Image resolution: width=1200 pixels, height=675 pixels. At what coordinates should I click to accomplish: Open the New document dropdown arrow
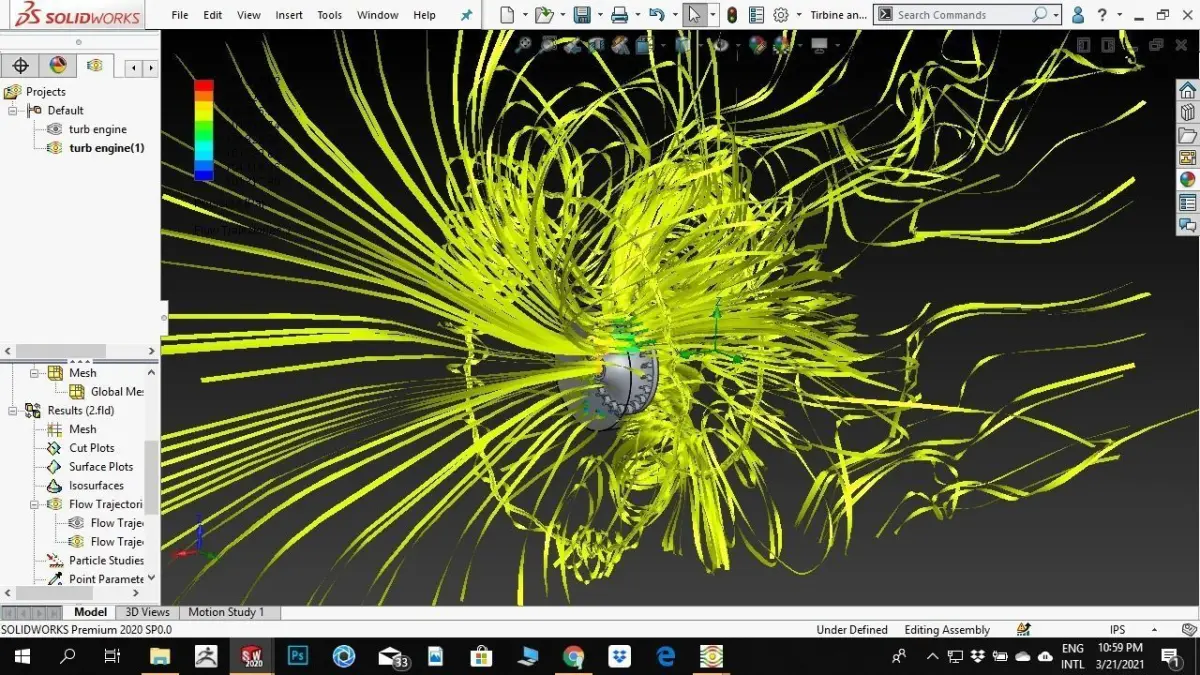tap(524, 15)
